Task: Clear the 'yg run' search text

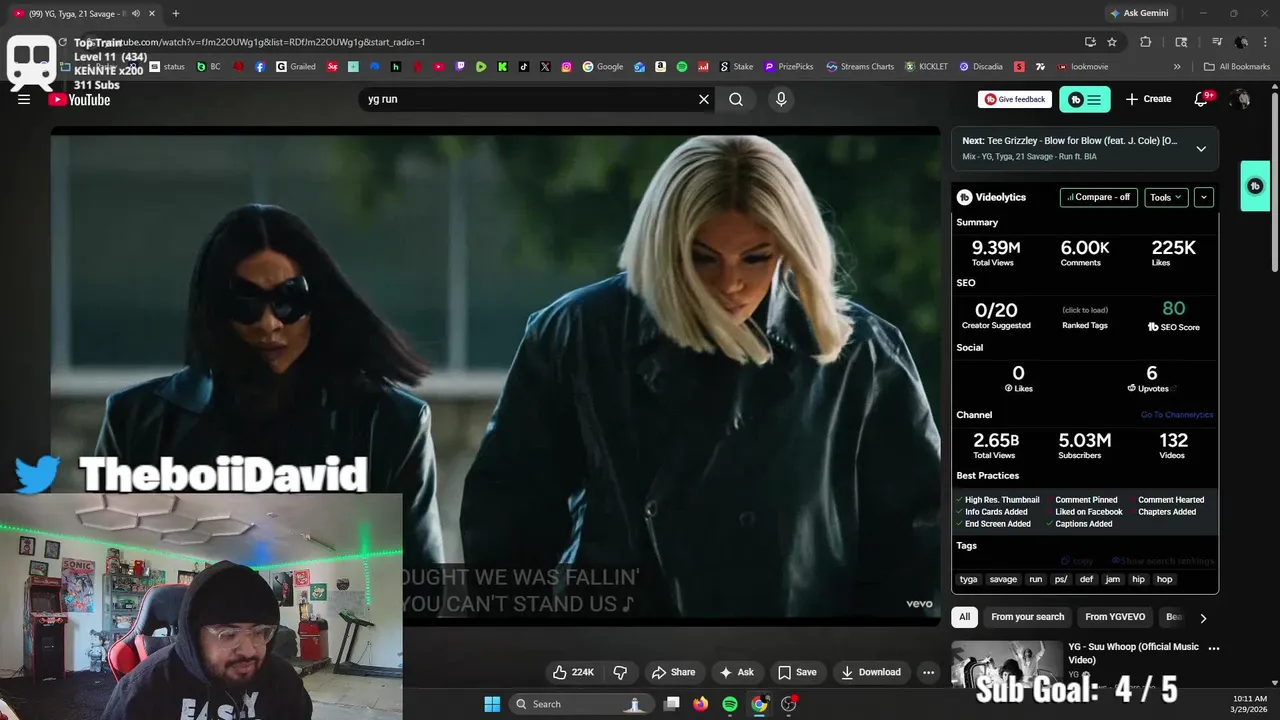Action: (x=704, y=99)
